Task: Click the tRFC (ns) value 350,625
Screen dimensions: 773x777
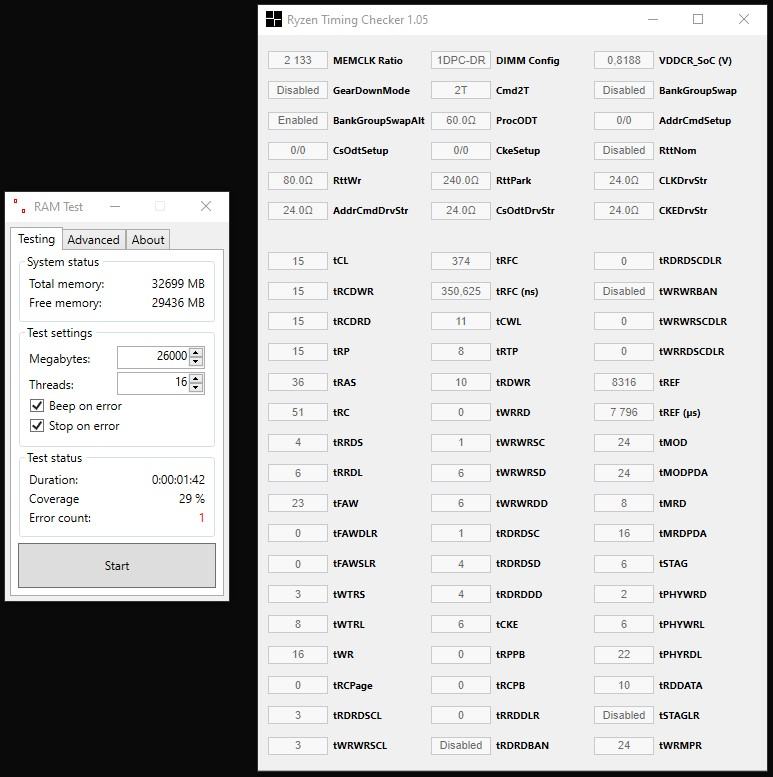Action: pyautogui.click(x=461, y=291)
